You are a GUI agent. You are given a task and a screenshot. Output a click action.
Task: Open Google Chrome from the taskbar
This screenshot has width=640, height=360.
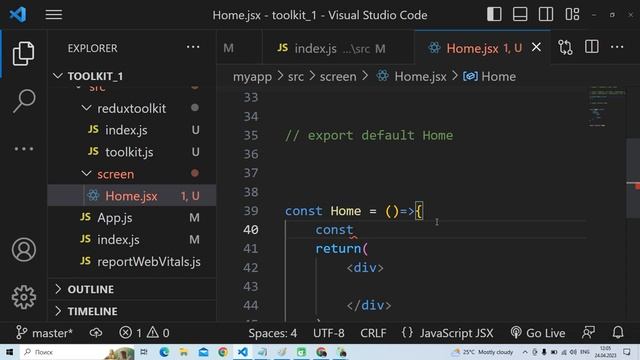point(223,352)
